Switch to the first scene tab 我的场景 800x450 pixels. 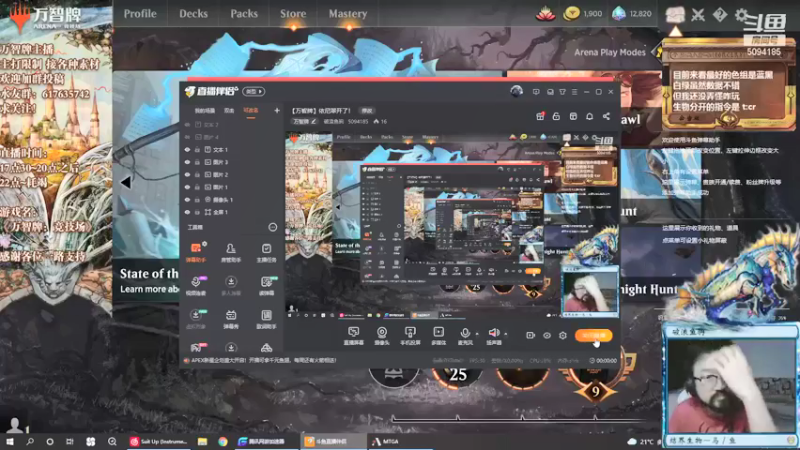click(x=205, y=110)
